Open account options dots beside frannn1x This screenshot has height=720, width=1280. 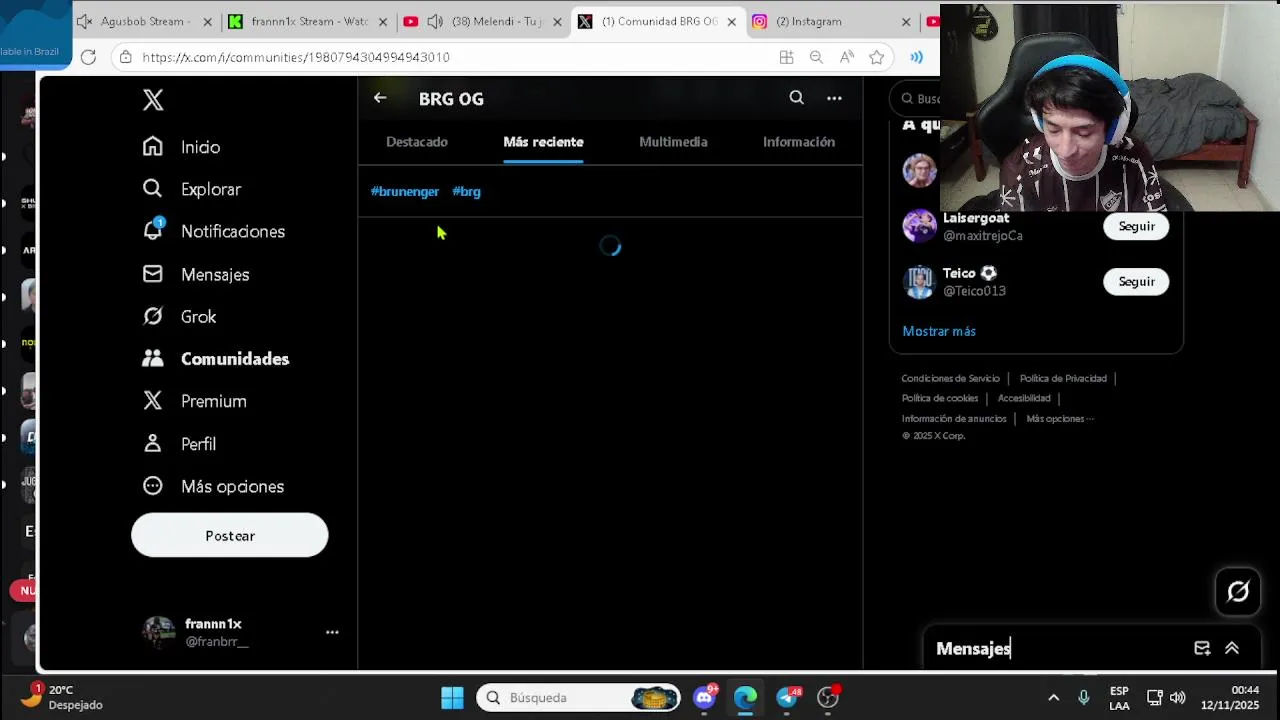332,632
